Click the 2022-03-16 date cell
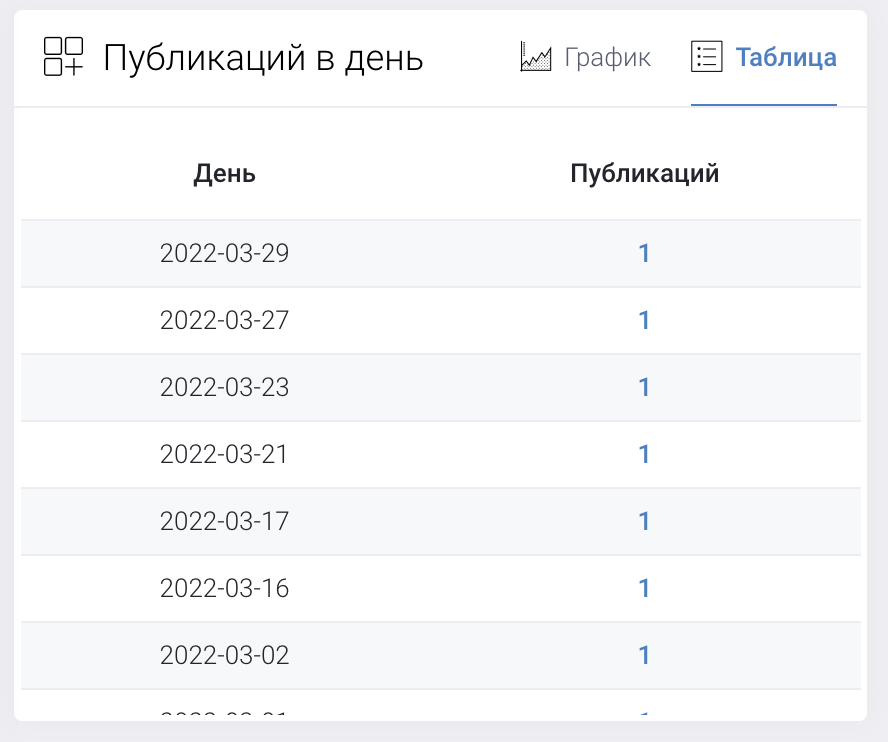 [224, 589]
